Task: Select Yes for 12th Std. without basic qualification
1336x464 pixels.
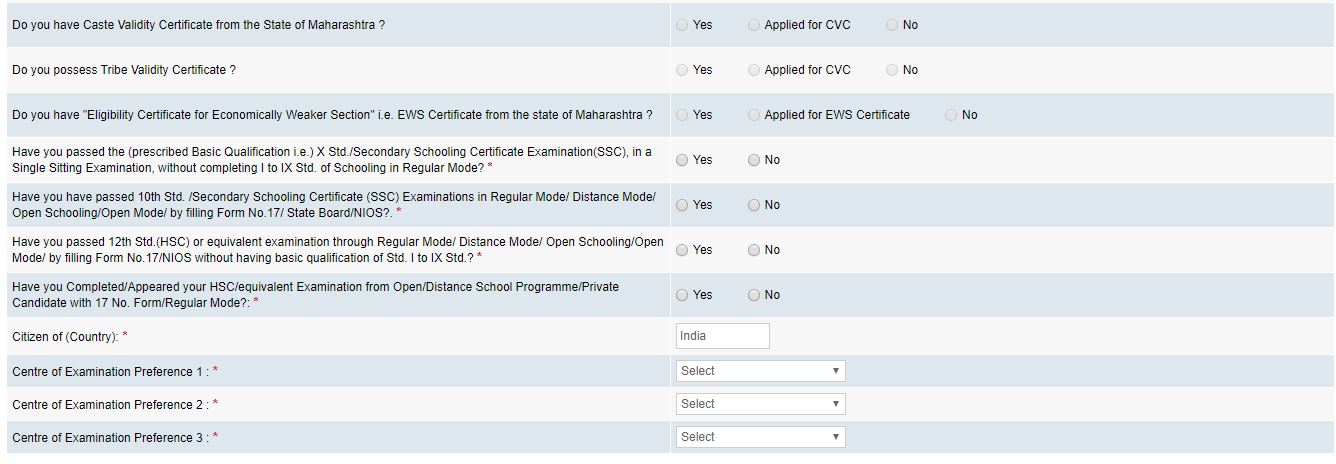Action: [682, 250]
